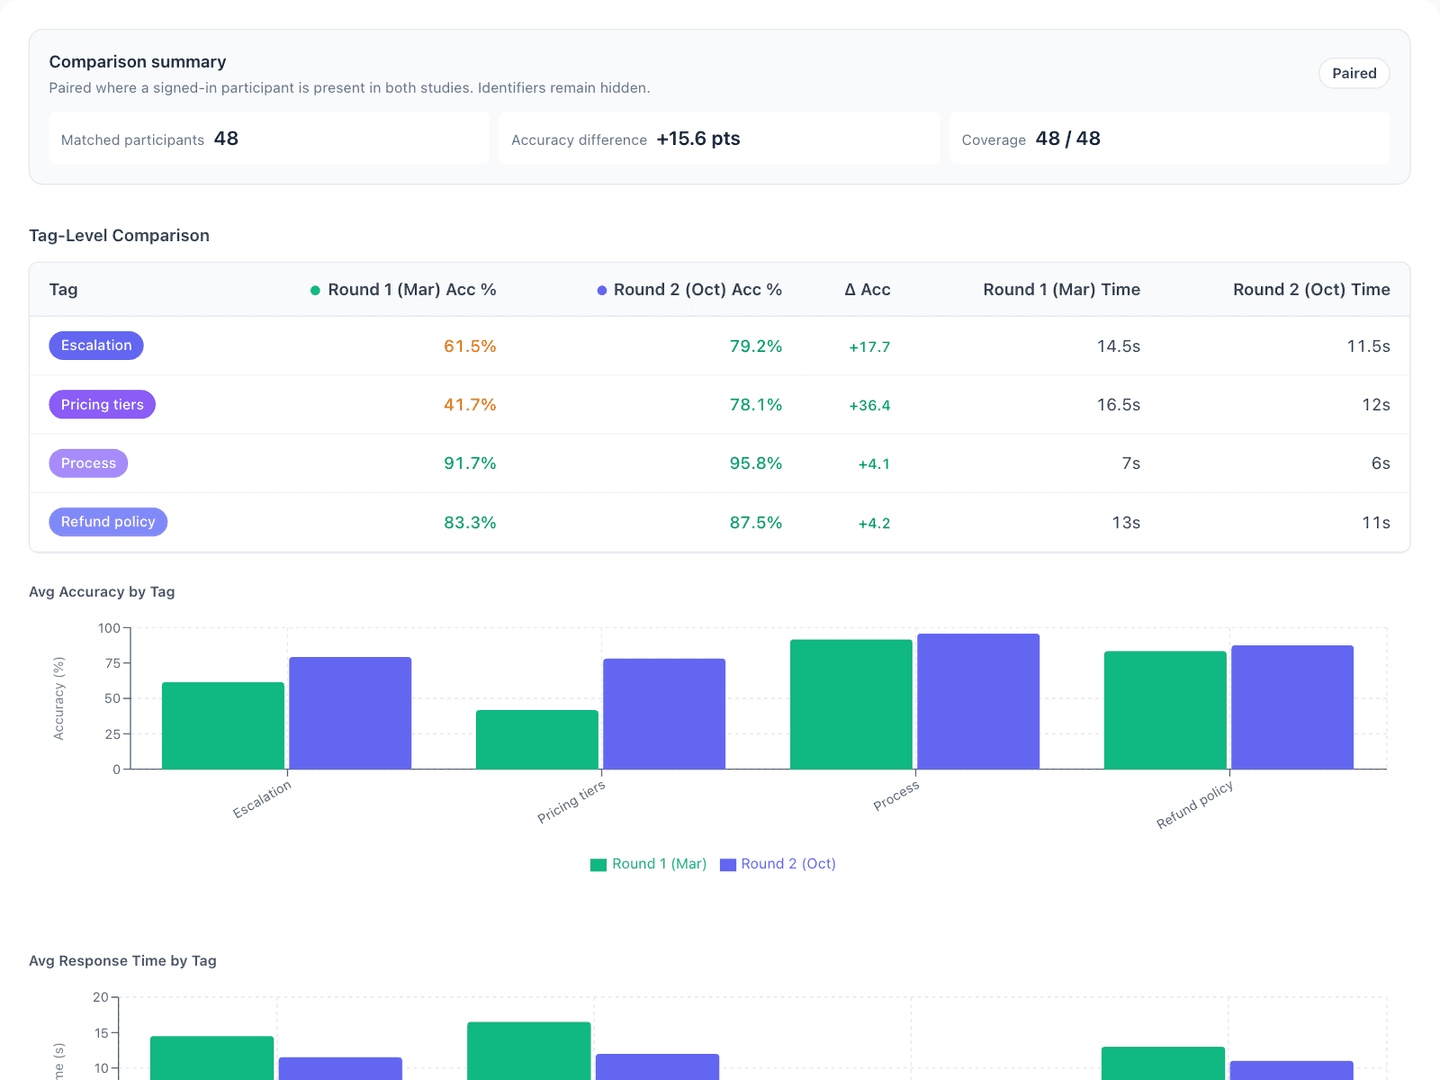Screen dimensions: 1440x1080
Task: Click the Δ Acc column header
Action: [867, 290]
